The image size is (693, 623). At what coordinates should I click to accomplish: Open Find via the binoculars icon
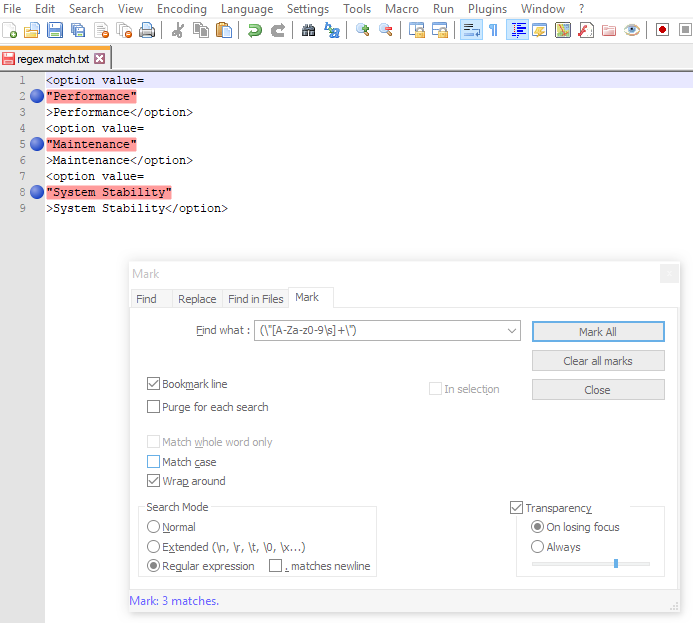tap(309, 30)
